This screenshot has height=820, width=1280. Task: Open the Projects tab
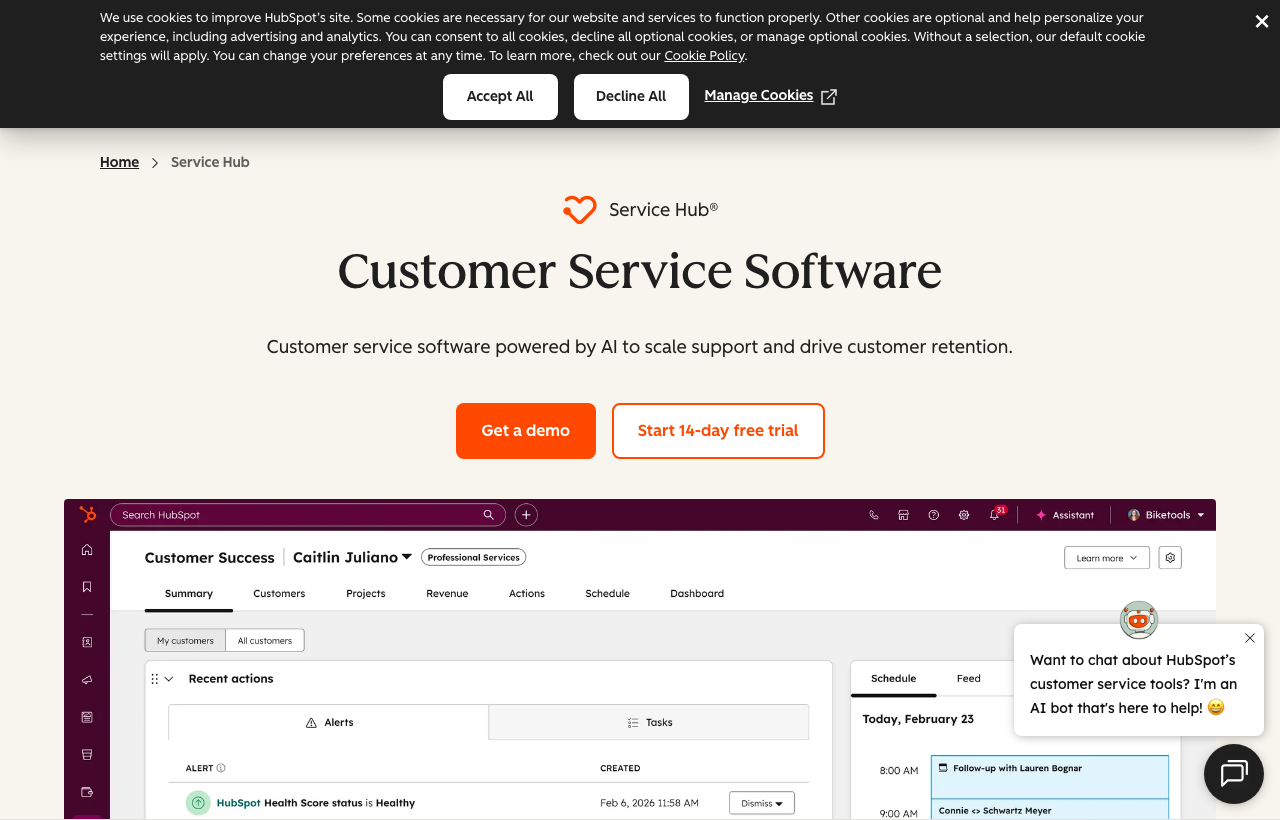(x=366, y=593)
